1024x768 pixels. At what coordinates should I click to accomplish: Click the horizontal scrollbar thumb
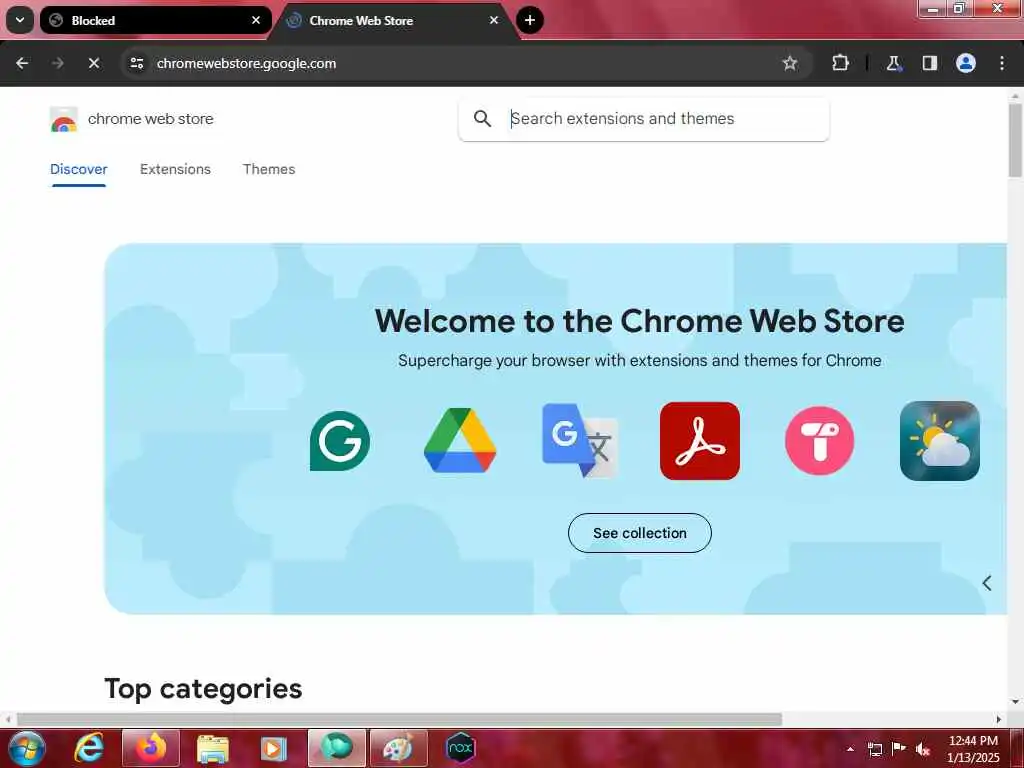tap(399, 720)
